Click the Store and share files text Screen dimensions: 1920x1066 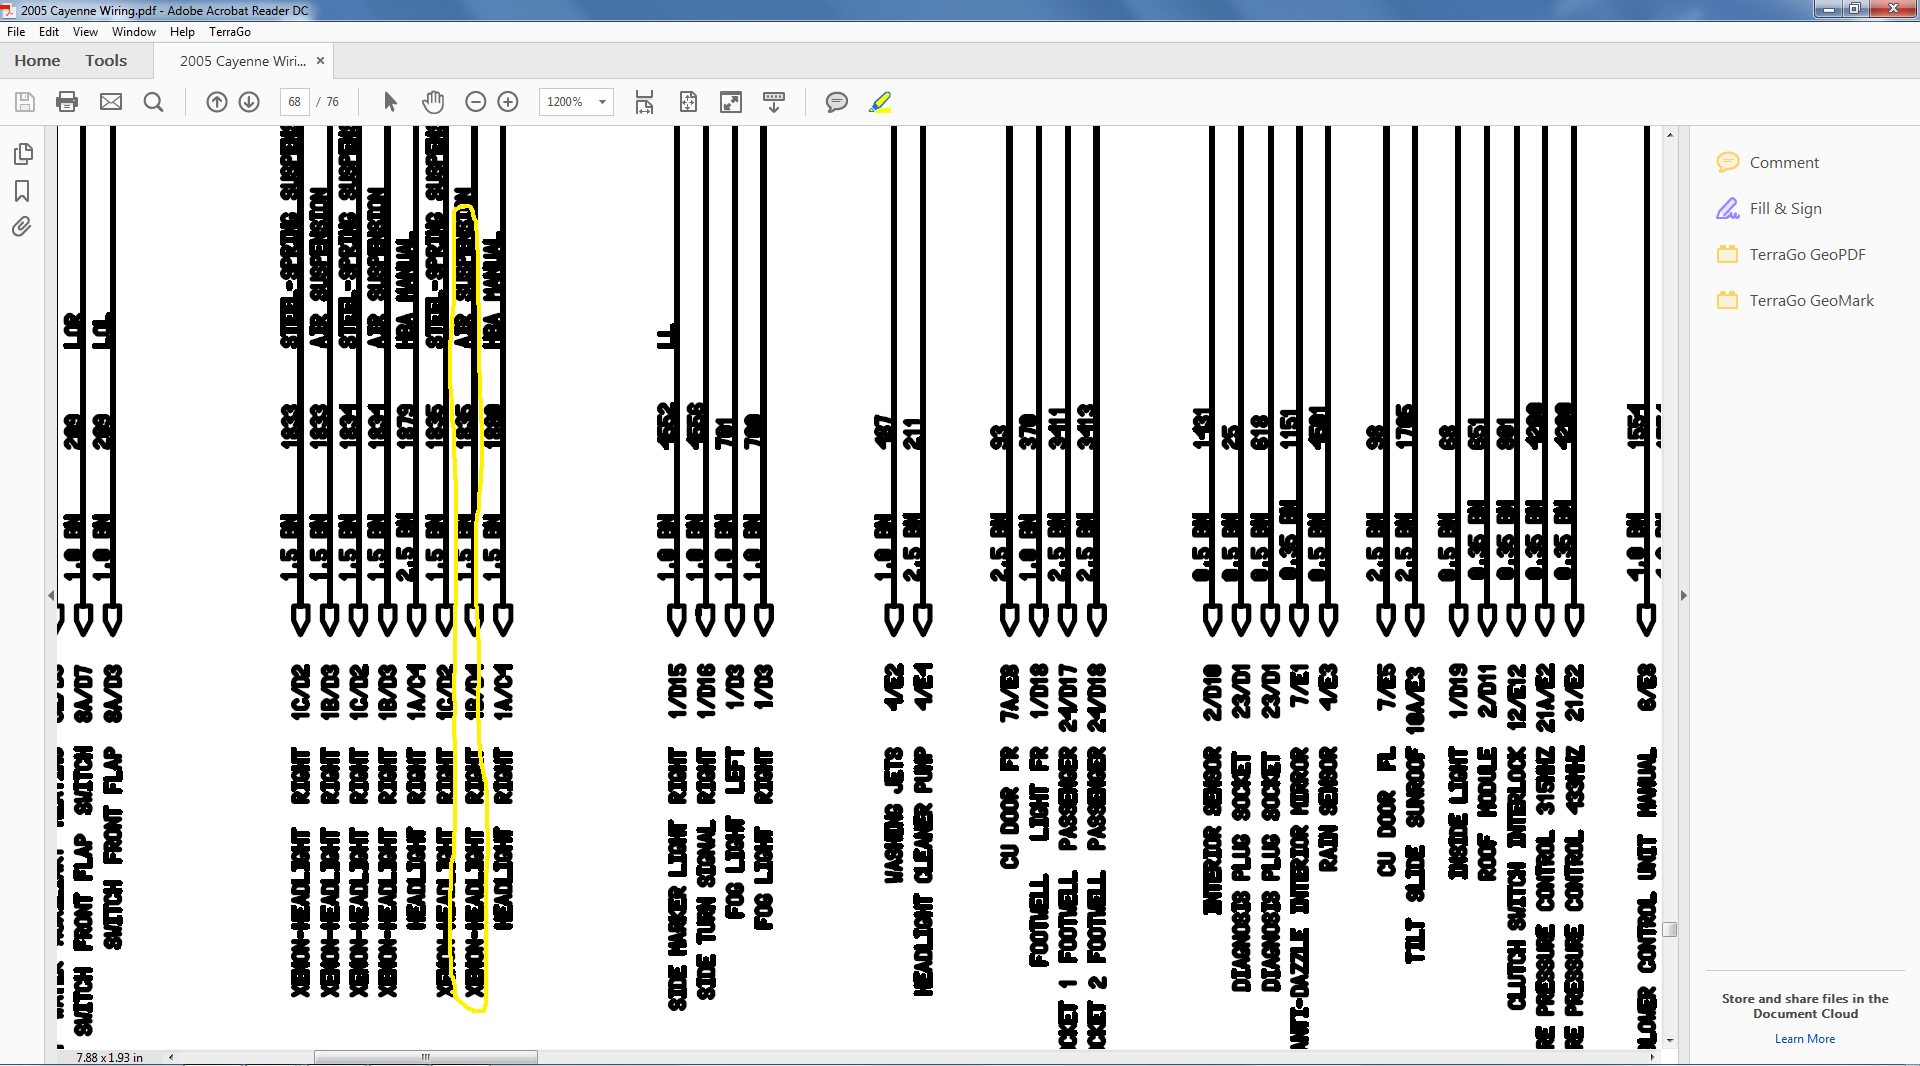[1805, 1006]
